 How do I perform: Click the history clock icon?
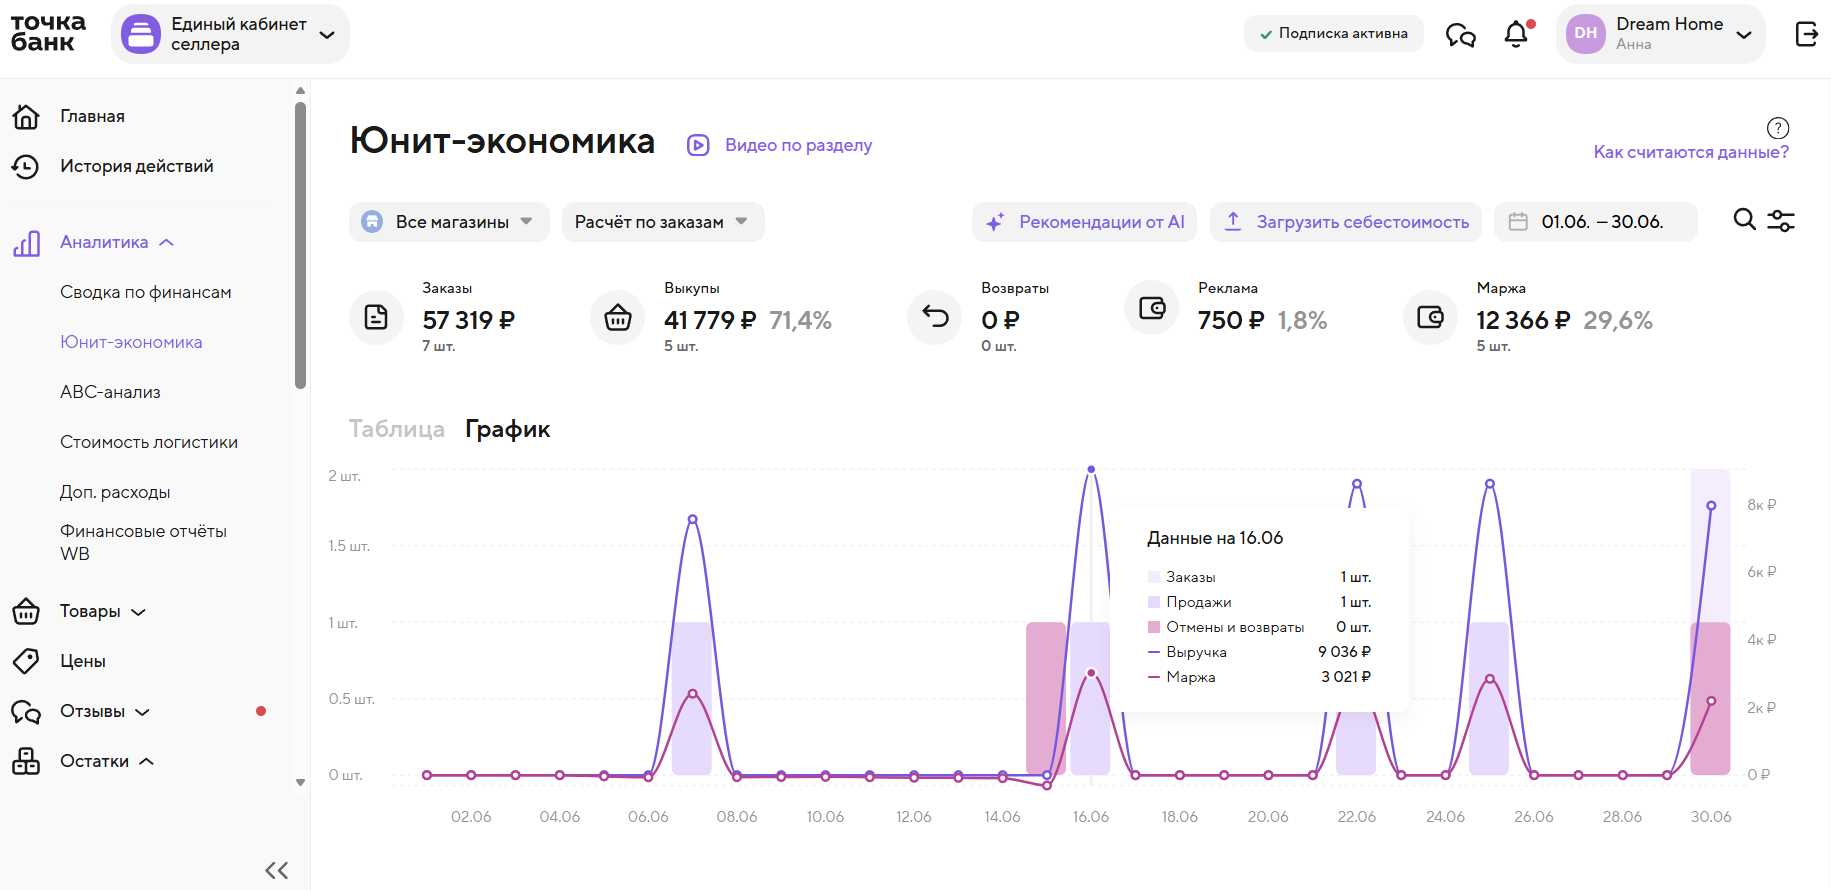point(26,166)
